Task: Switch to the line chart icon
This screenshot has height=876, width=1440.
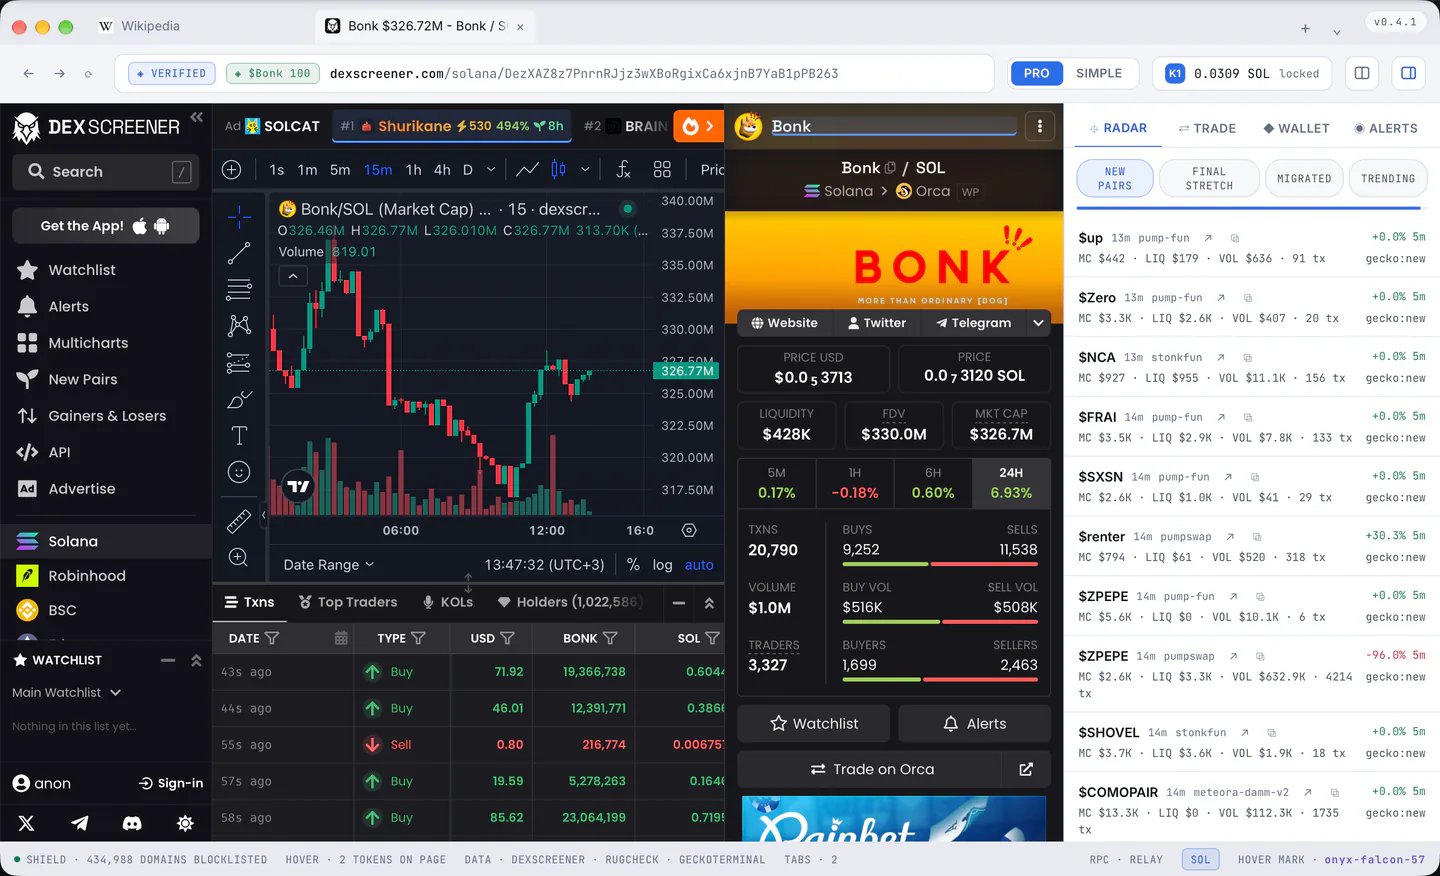Action: (527, 170)
